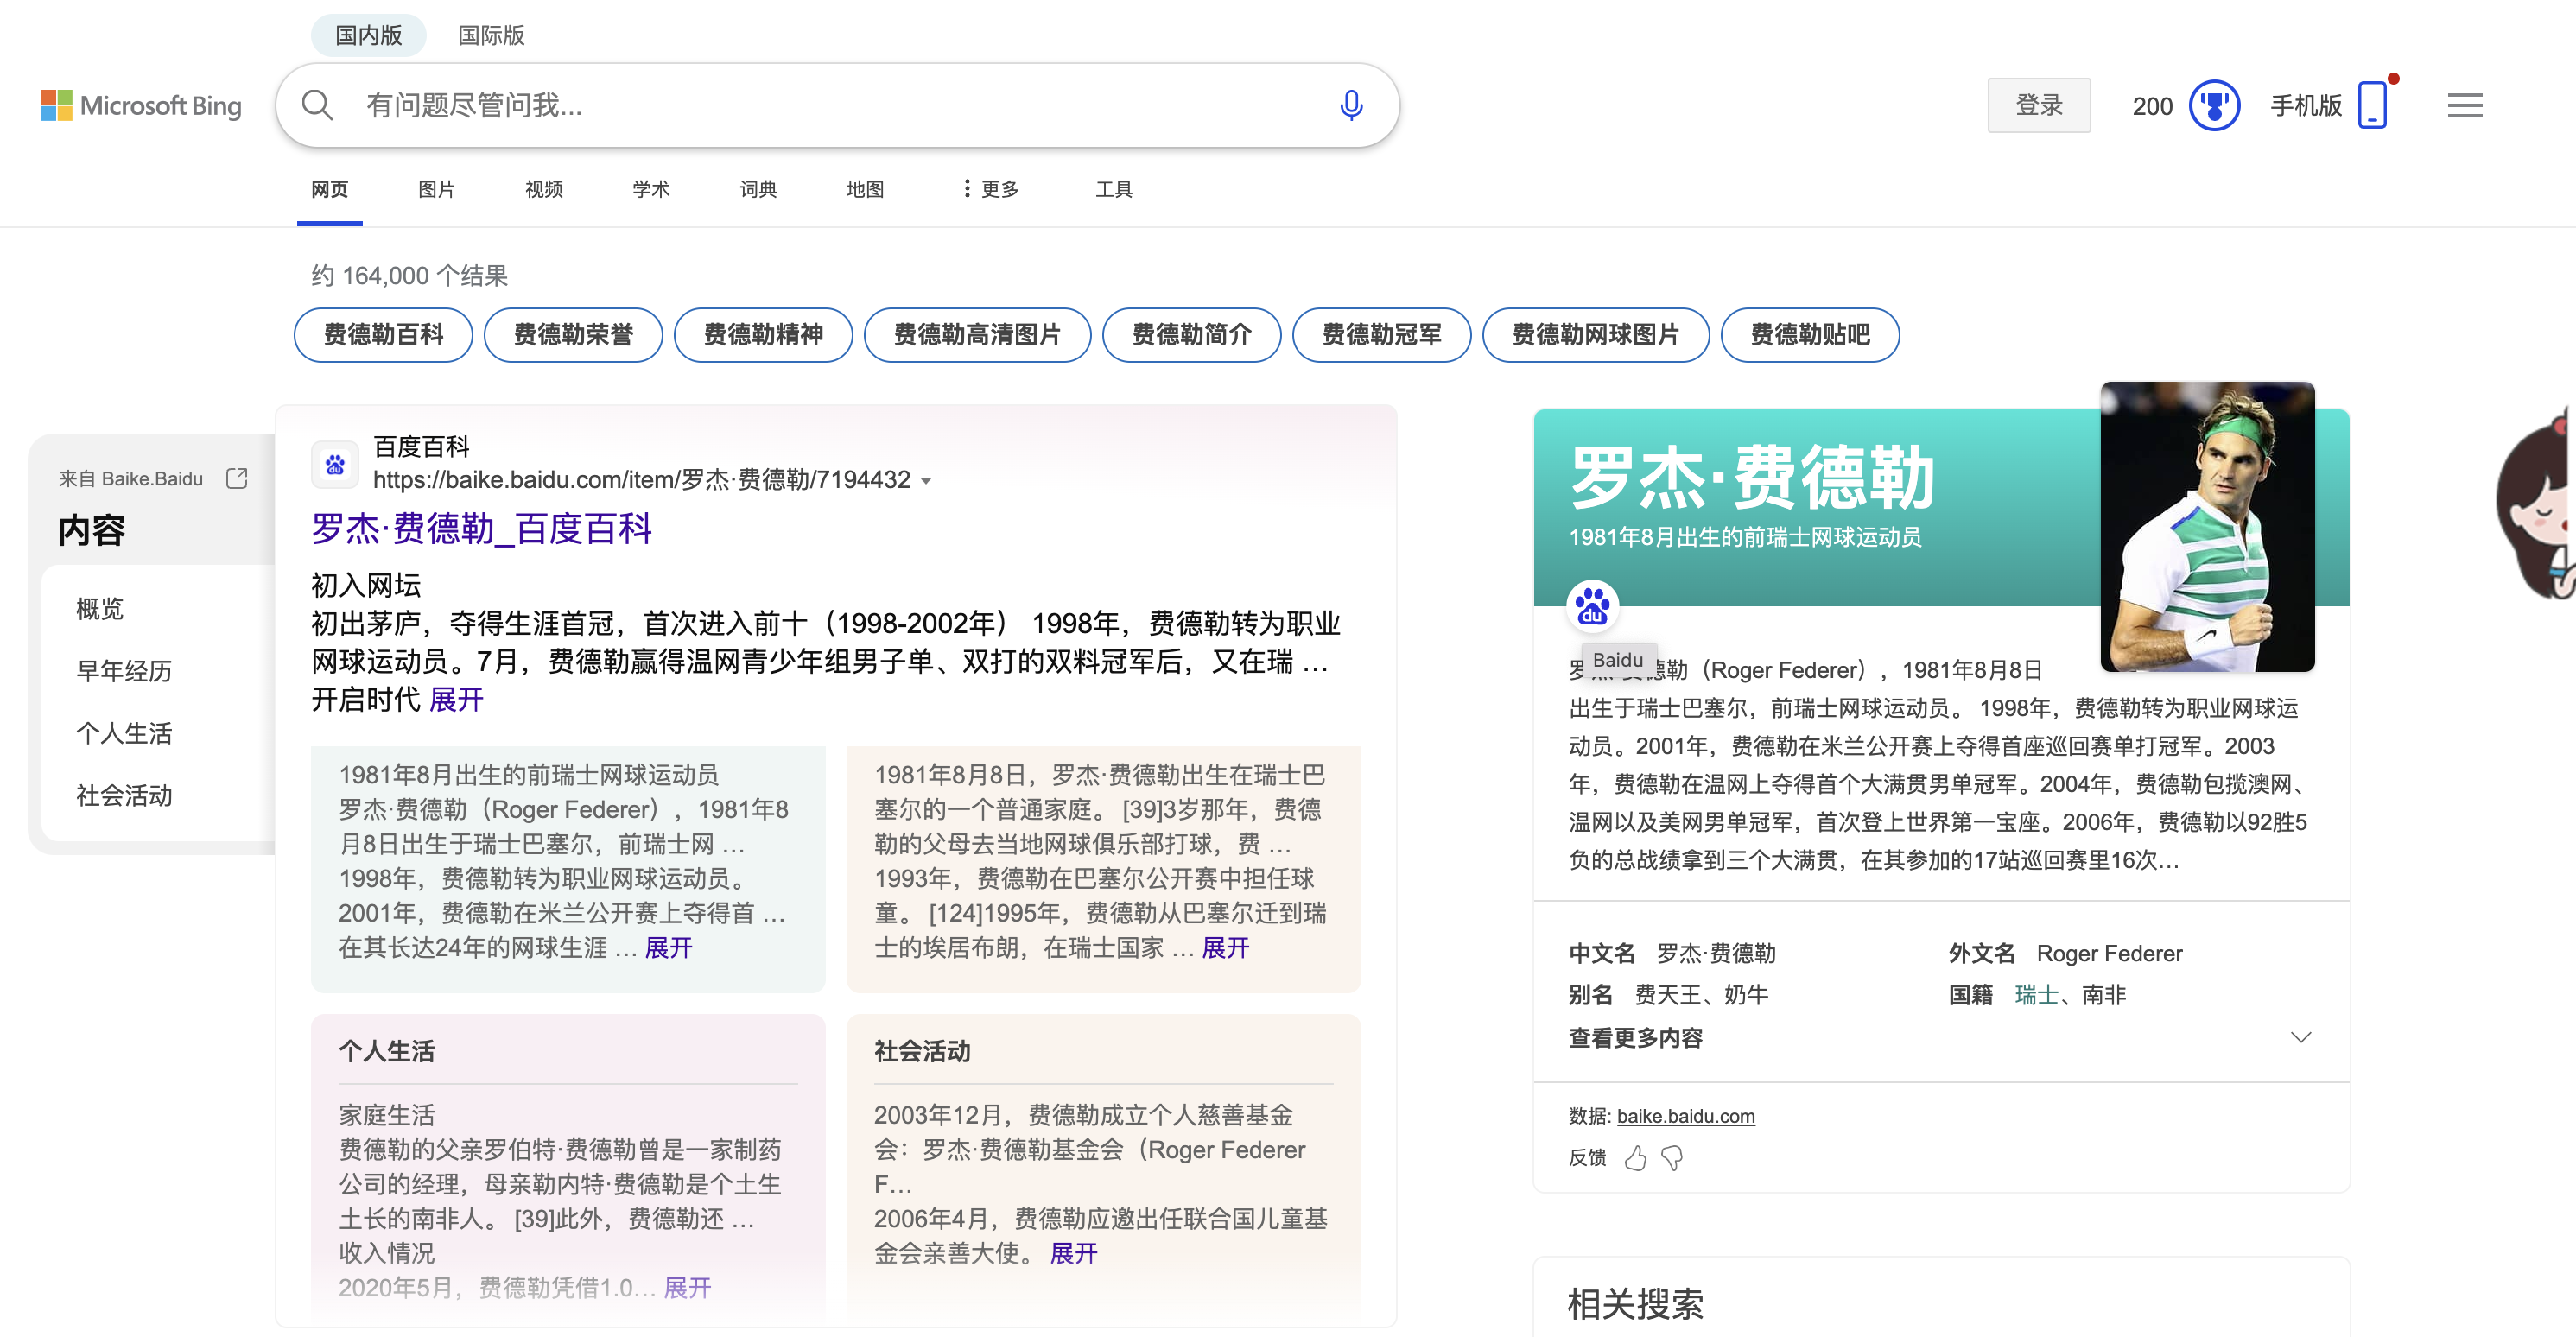Jump to 概览 in the contents
The width and height of the screenshot is (2576, 1337).
point(100,608)
